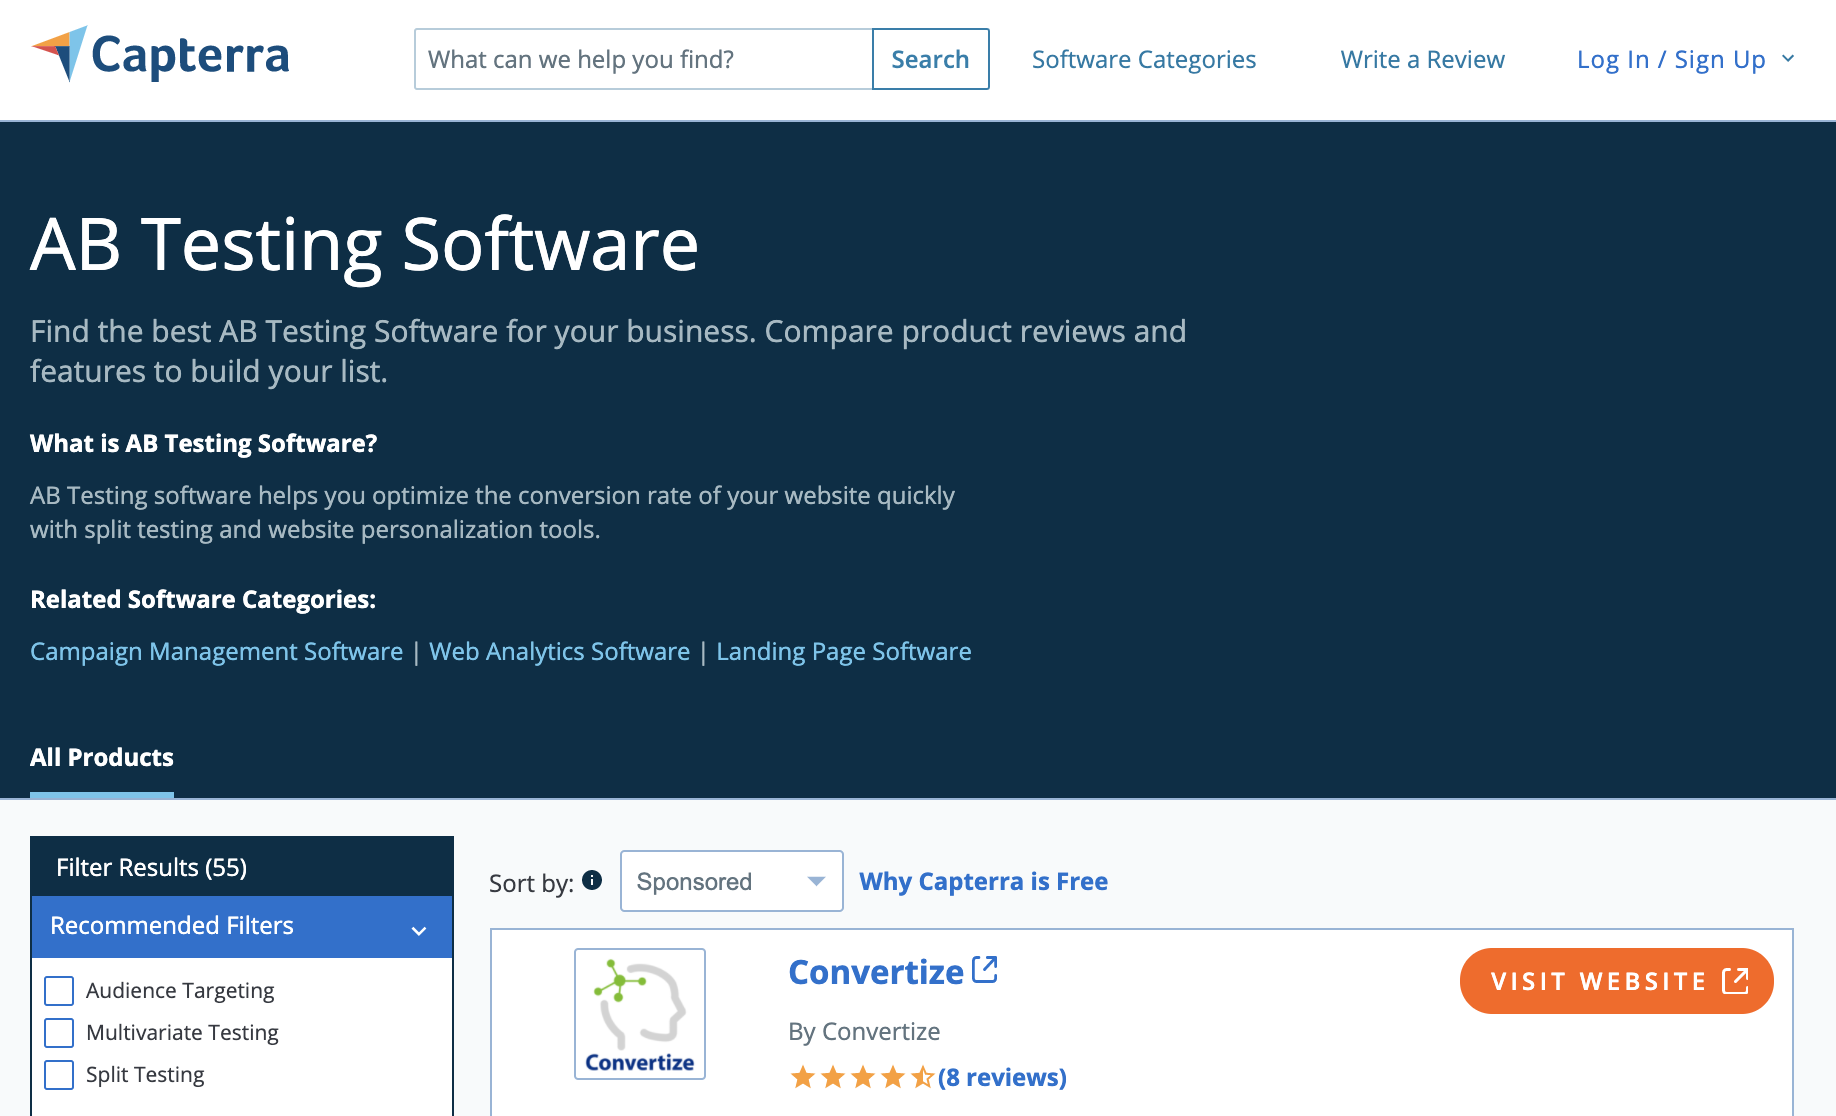Screen dimensions: 1836x1116
Task: Click the Convertize star rating
Action: tap(861, 1077)
